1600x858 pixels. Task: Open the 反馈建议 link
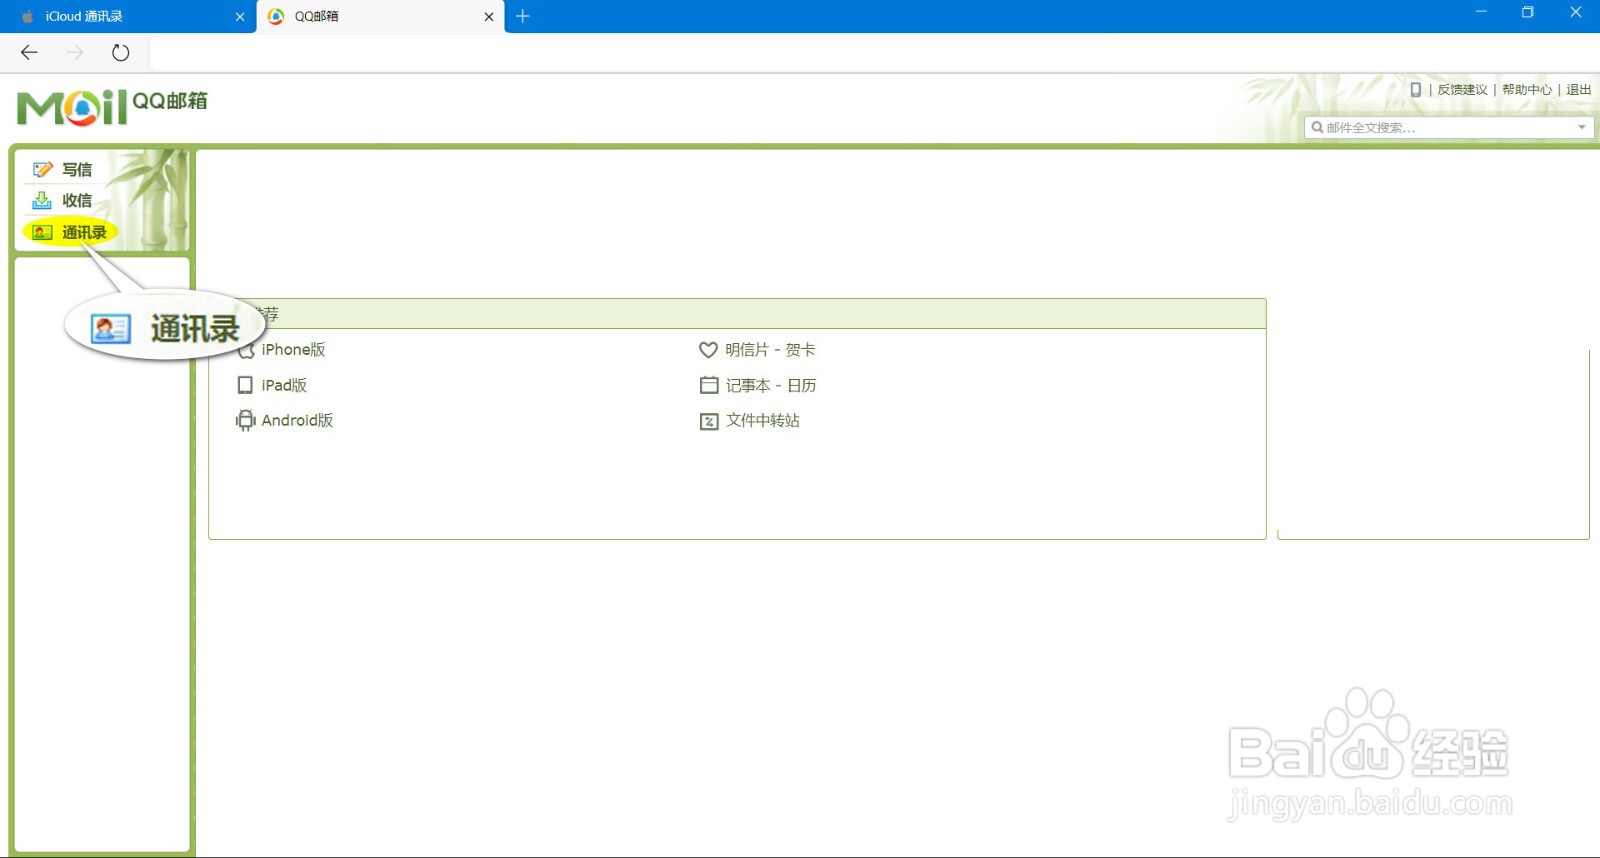coord(1462,89)
